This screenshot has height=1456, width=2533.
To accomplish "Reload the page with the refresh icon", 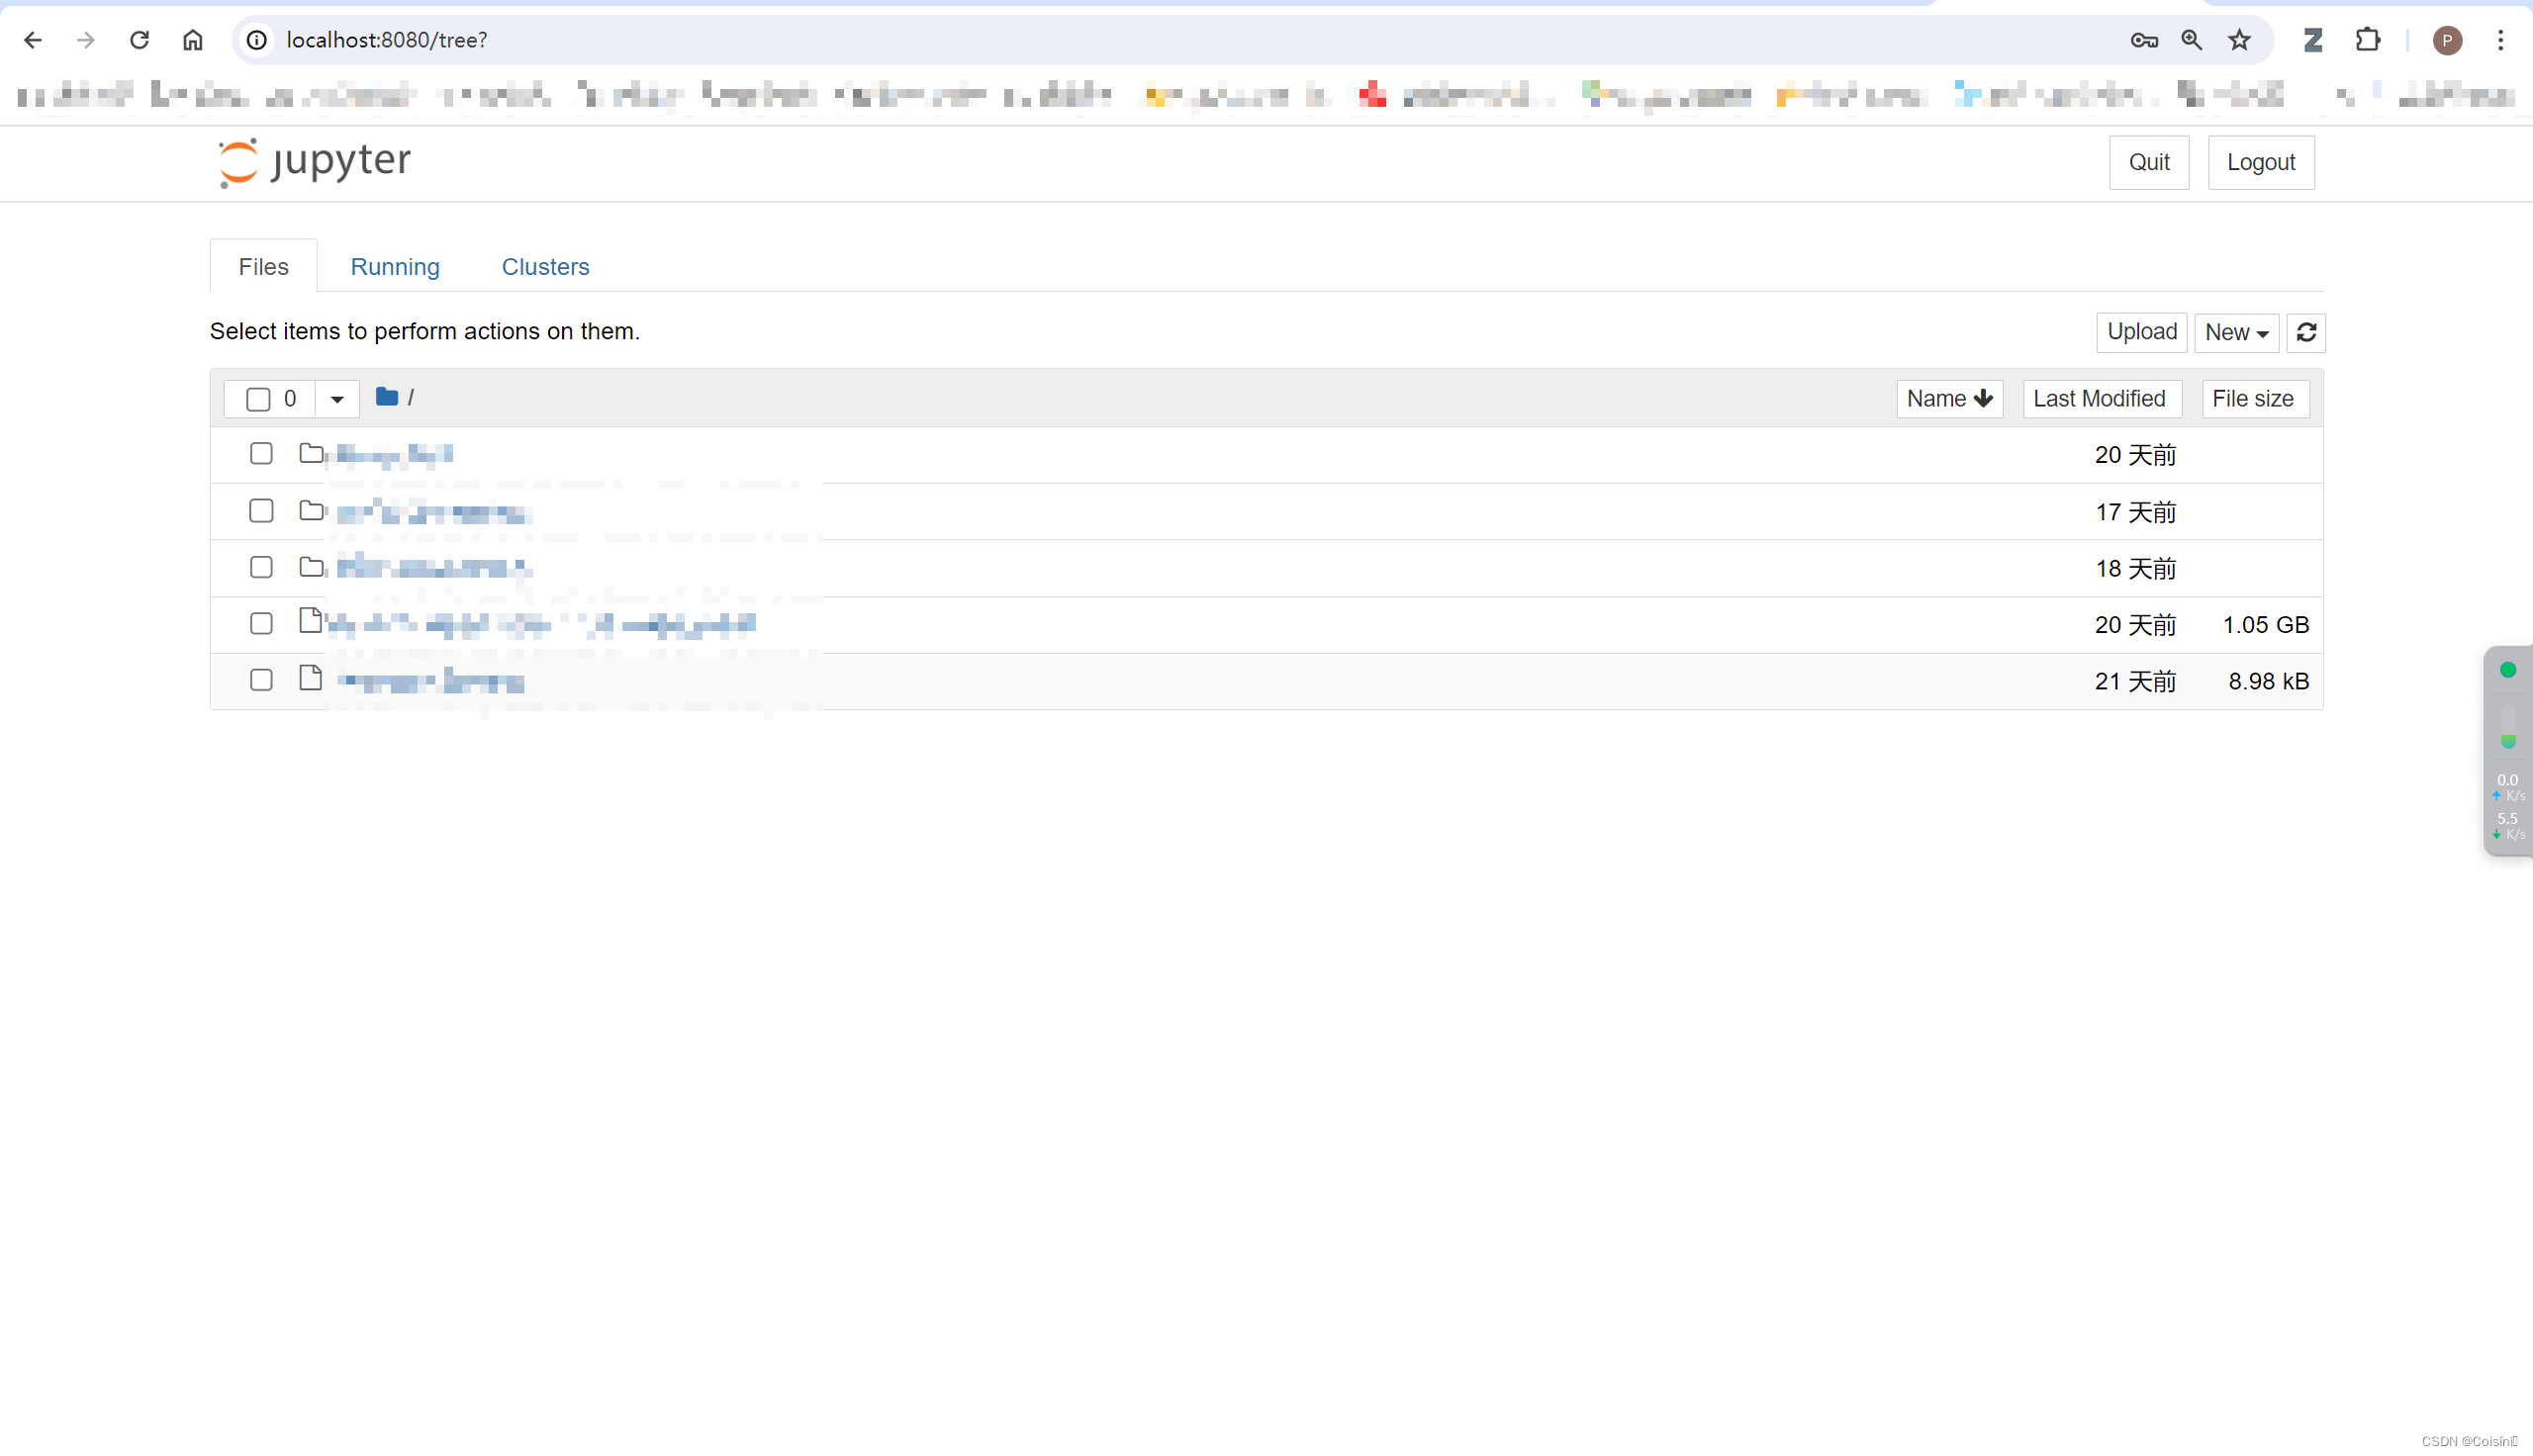I will point(139,40).
